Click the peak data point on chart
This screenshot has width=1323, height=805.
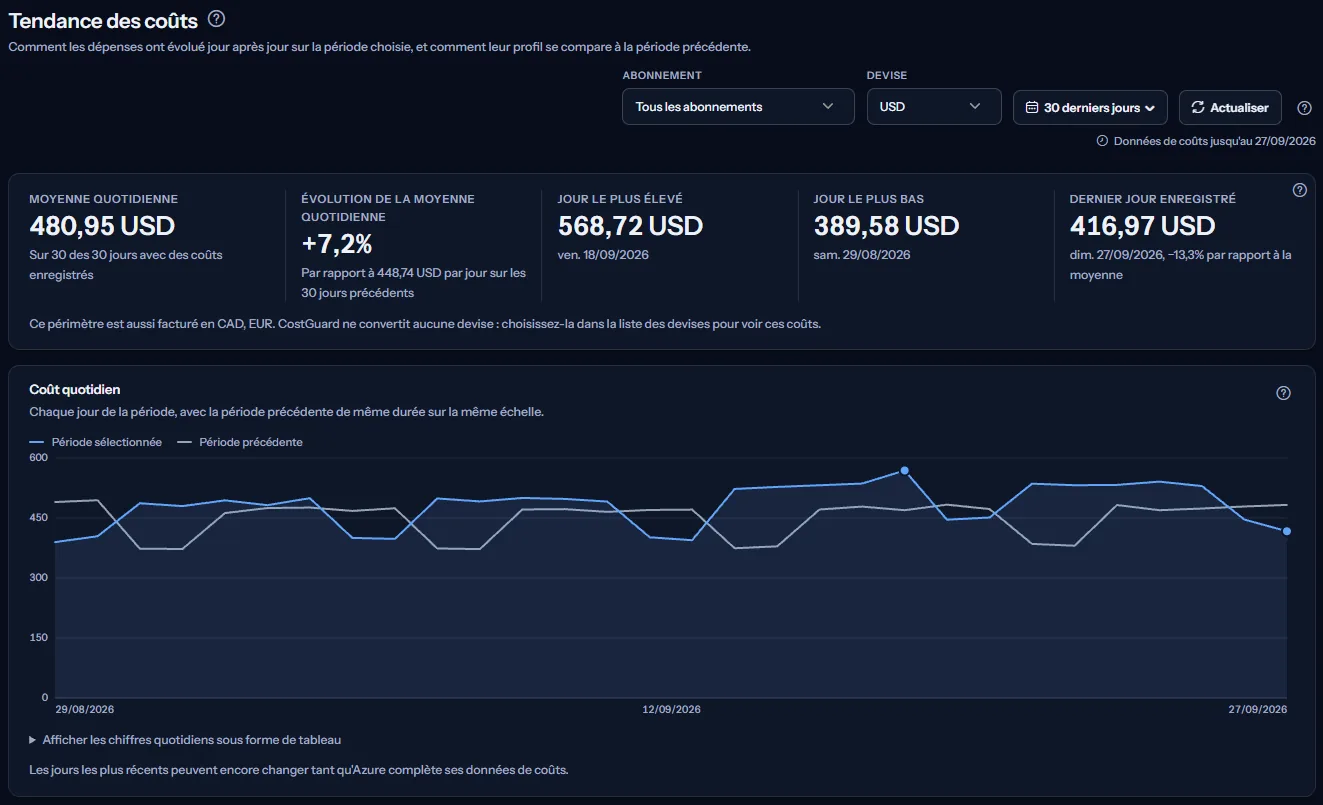click(x=904, y=470)
